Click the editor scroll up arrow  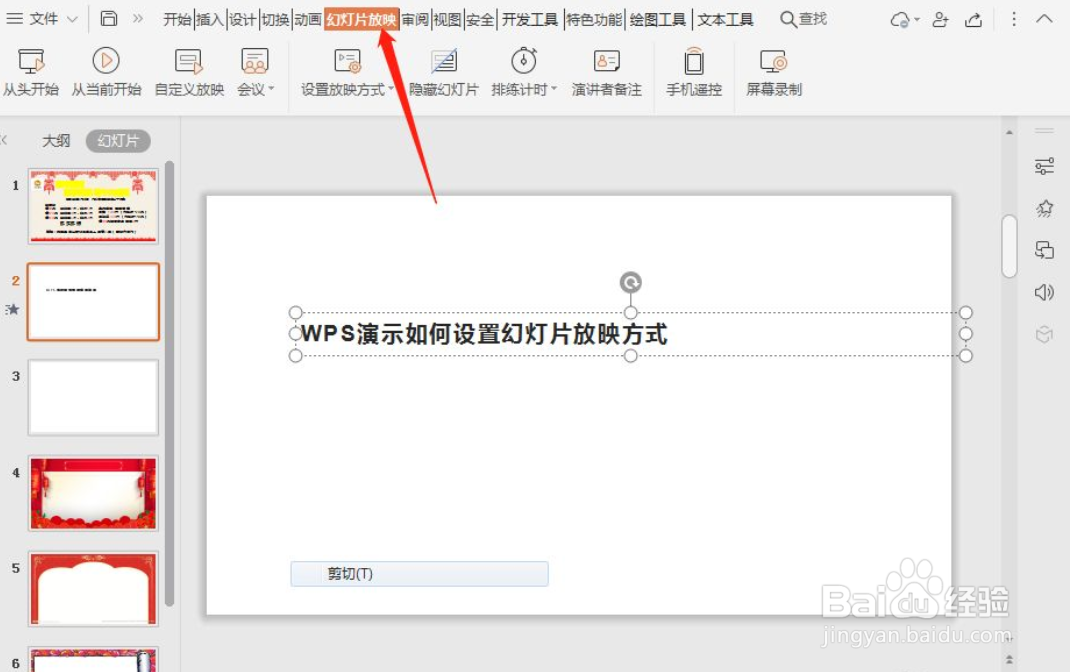1009,132
